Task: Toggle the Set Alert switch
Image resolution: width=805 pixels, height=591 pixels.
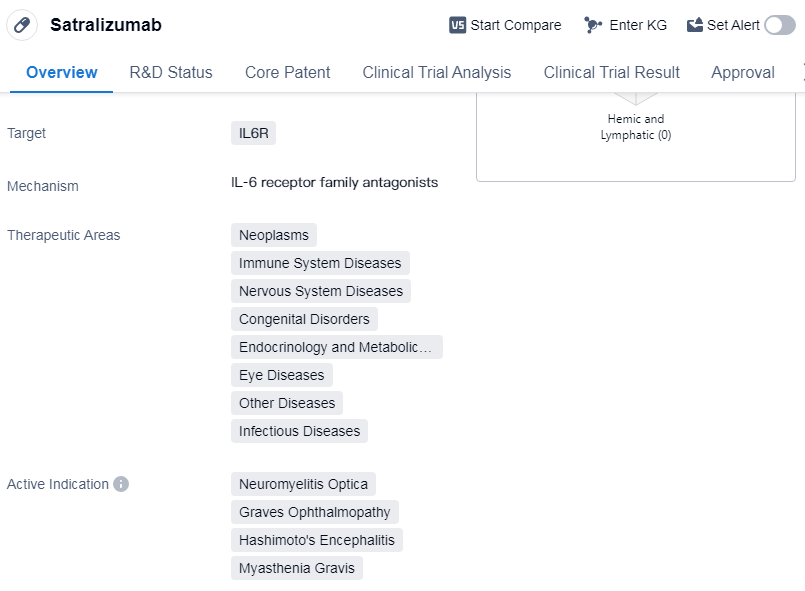Action: 779,25
